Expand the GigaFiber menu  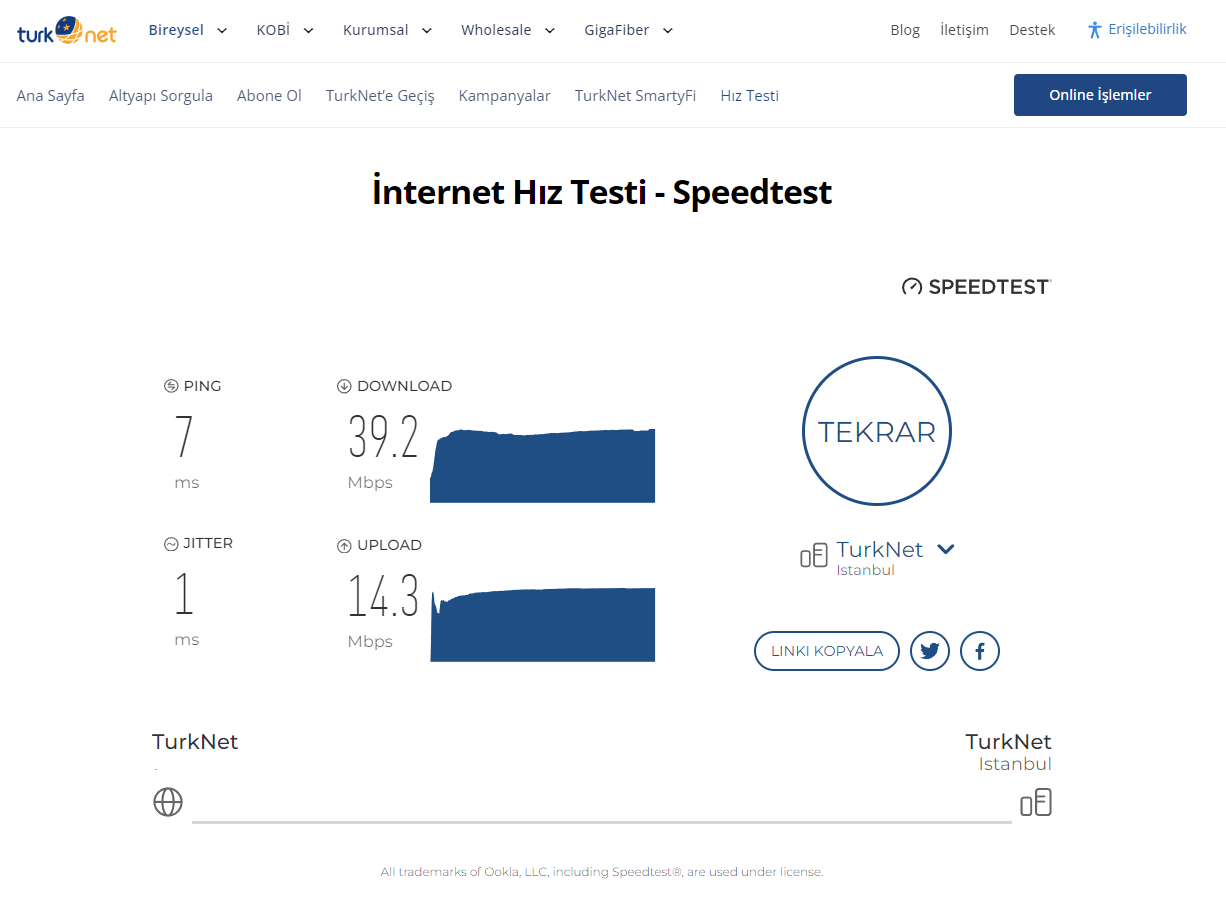pyautogui.click(x=629, y=30)
